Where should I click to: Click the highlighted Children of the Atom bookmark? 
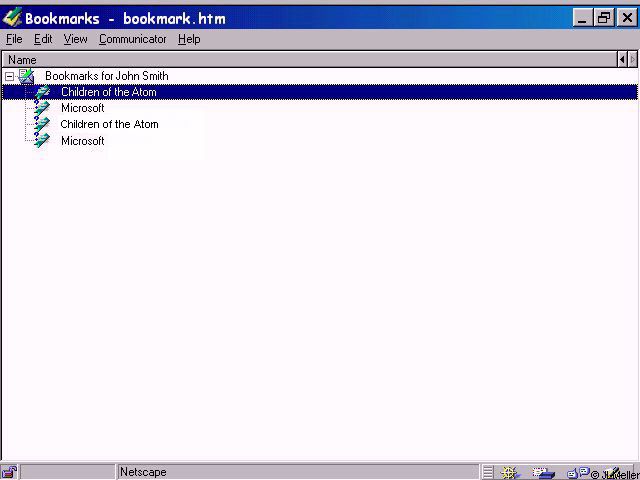320,92
